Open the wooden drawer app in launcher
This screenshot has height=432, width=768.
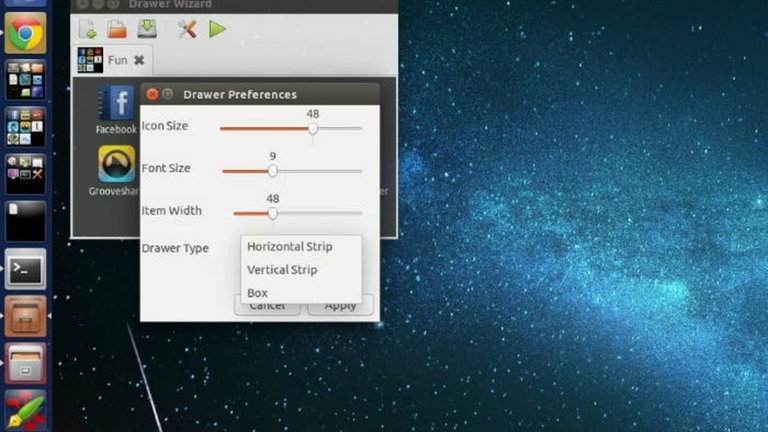point(25,316)
